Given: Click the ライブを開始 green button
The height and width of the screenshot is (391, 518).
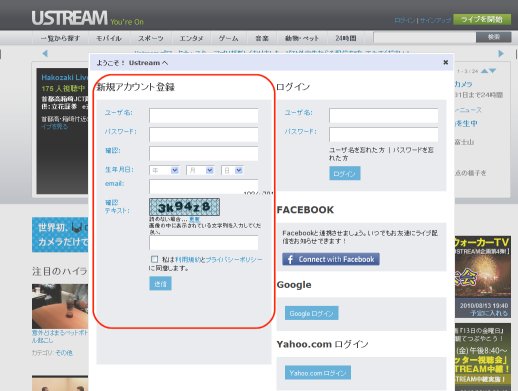Looking at the screenshot, I should click(482, 19).
